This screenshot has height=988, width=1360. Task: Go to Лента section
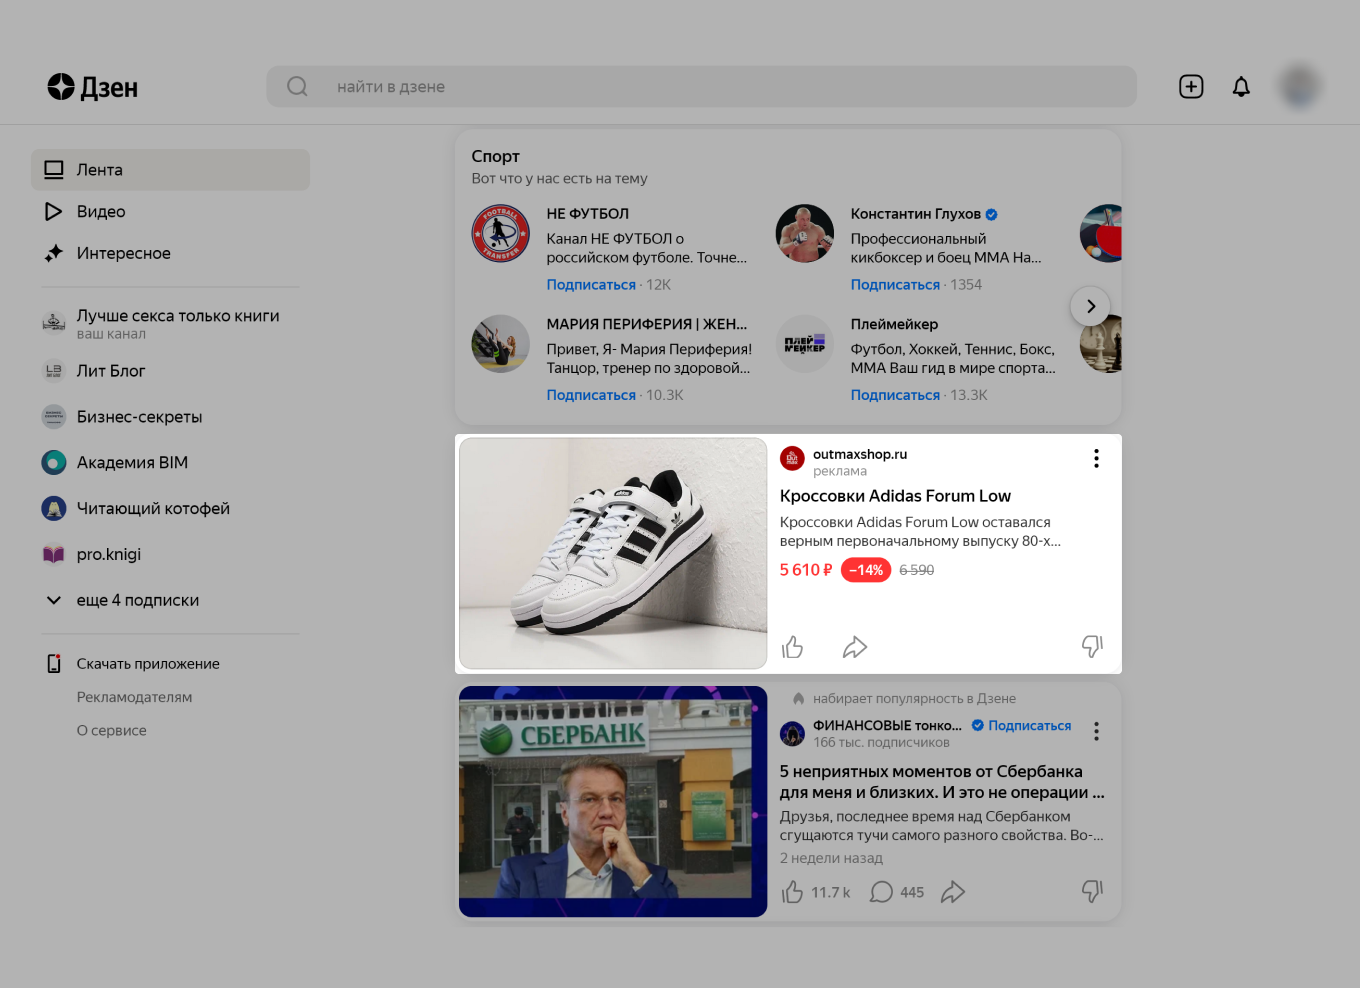click(x=170, y=170)
